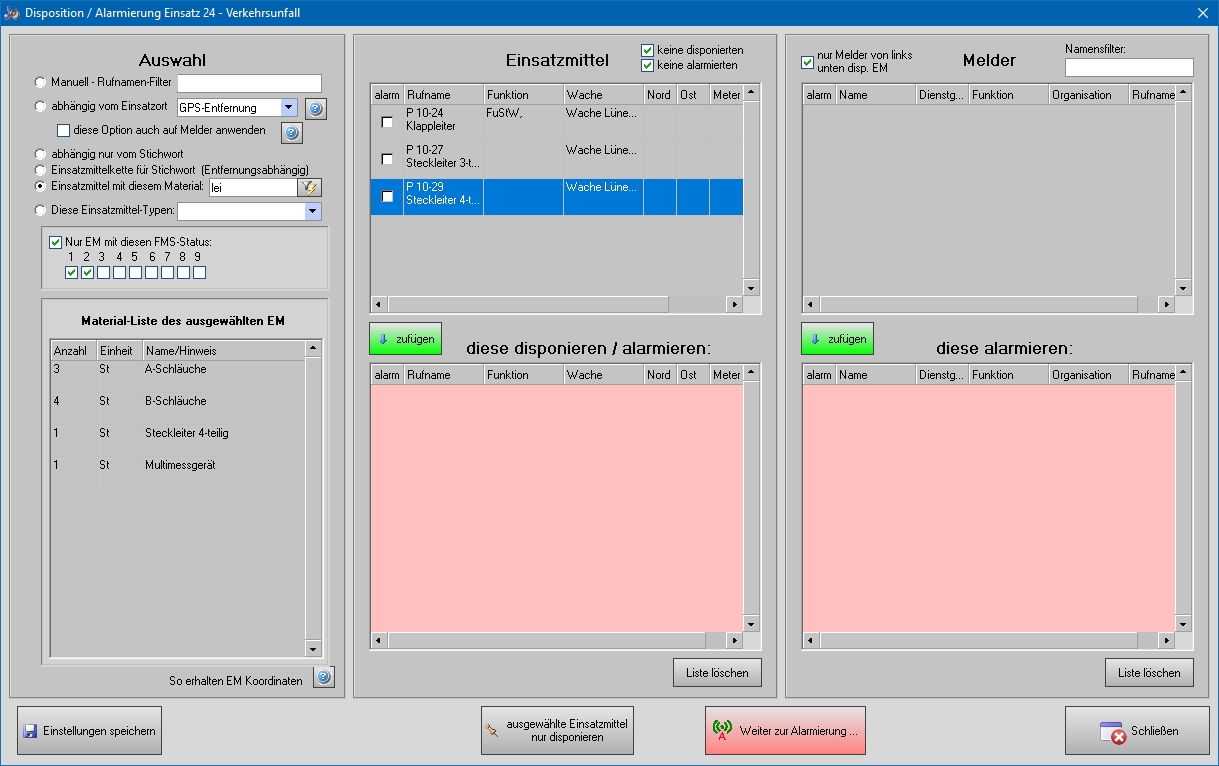The height and width of the screenshot is (766, 1219).
Task: Click Liste löschen under Einsatzmittel panel
Action: (717, 673)
